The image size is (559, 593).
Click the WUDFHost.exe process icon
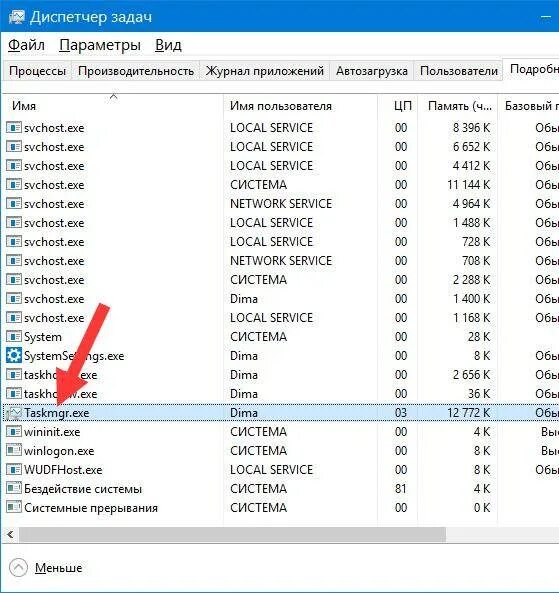tap(14, 470)
